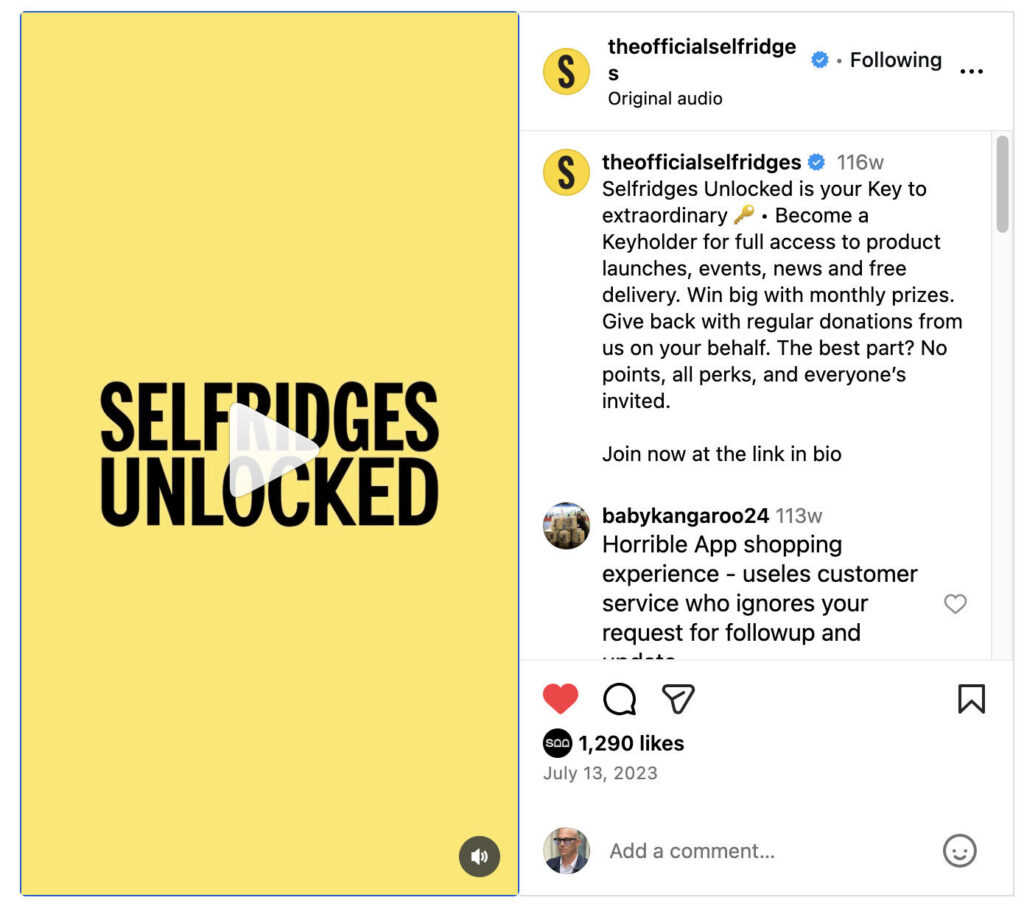Open the three-dot more options menu

pyautogui.click(x=971, y=72)
